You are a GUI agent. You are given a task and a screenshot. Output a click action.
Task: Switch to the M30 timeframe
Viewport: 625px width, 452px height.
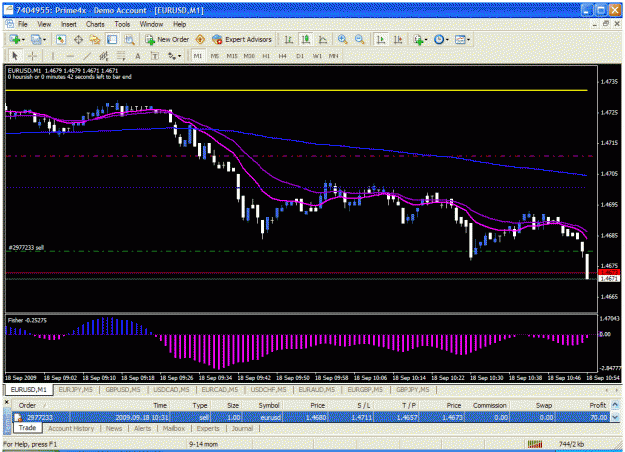(x=249, y=56)
